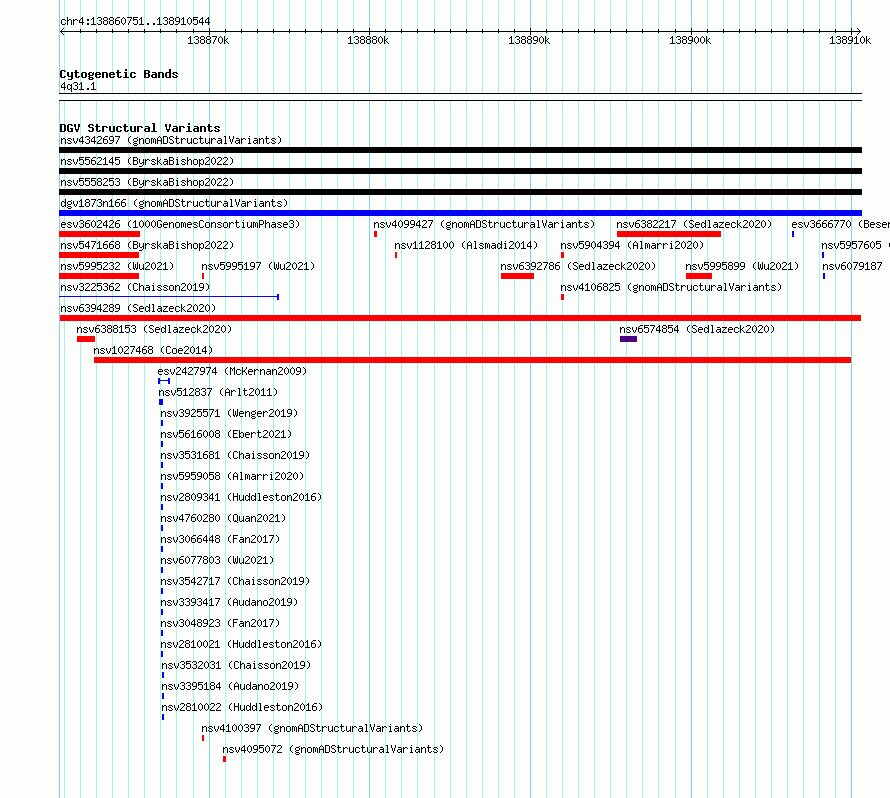
Task: Click the black bar under nsv4342697
Action: [460, 150]
